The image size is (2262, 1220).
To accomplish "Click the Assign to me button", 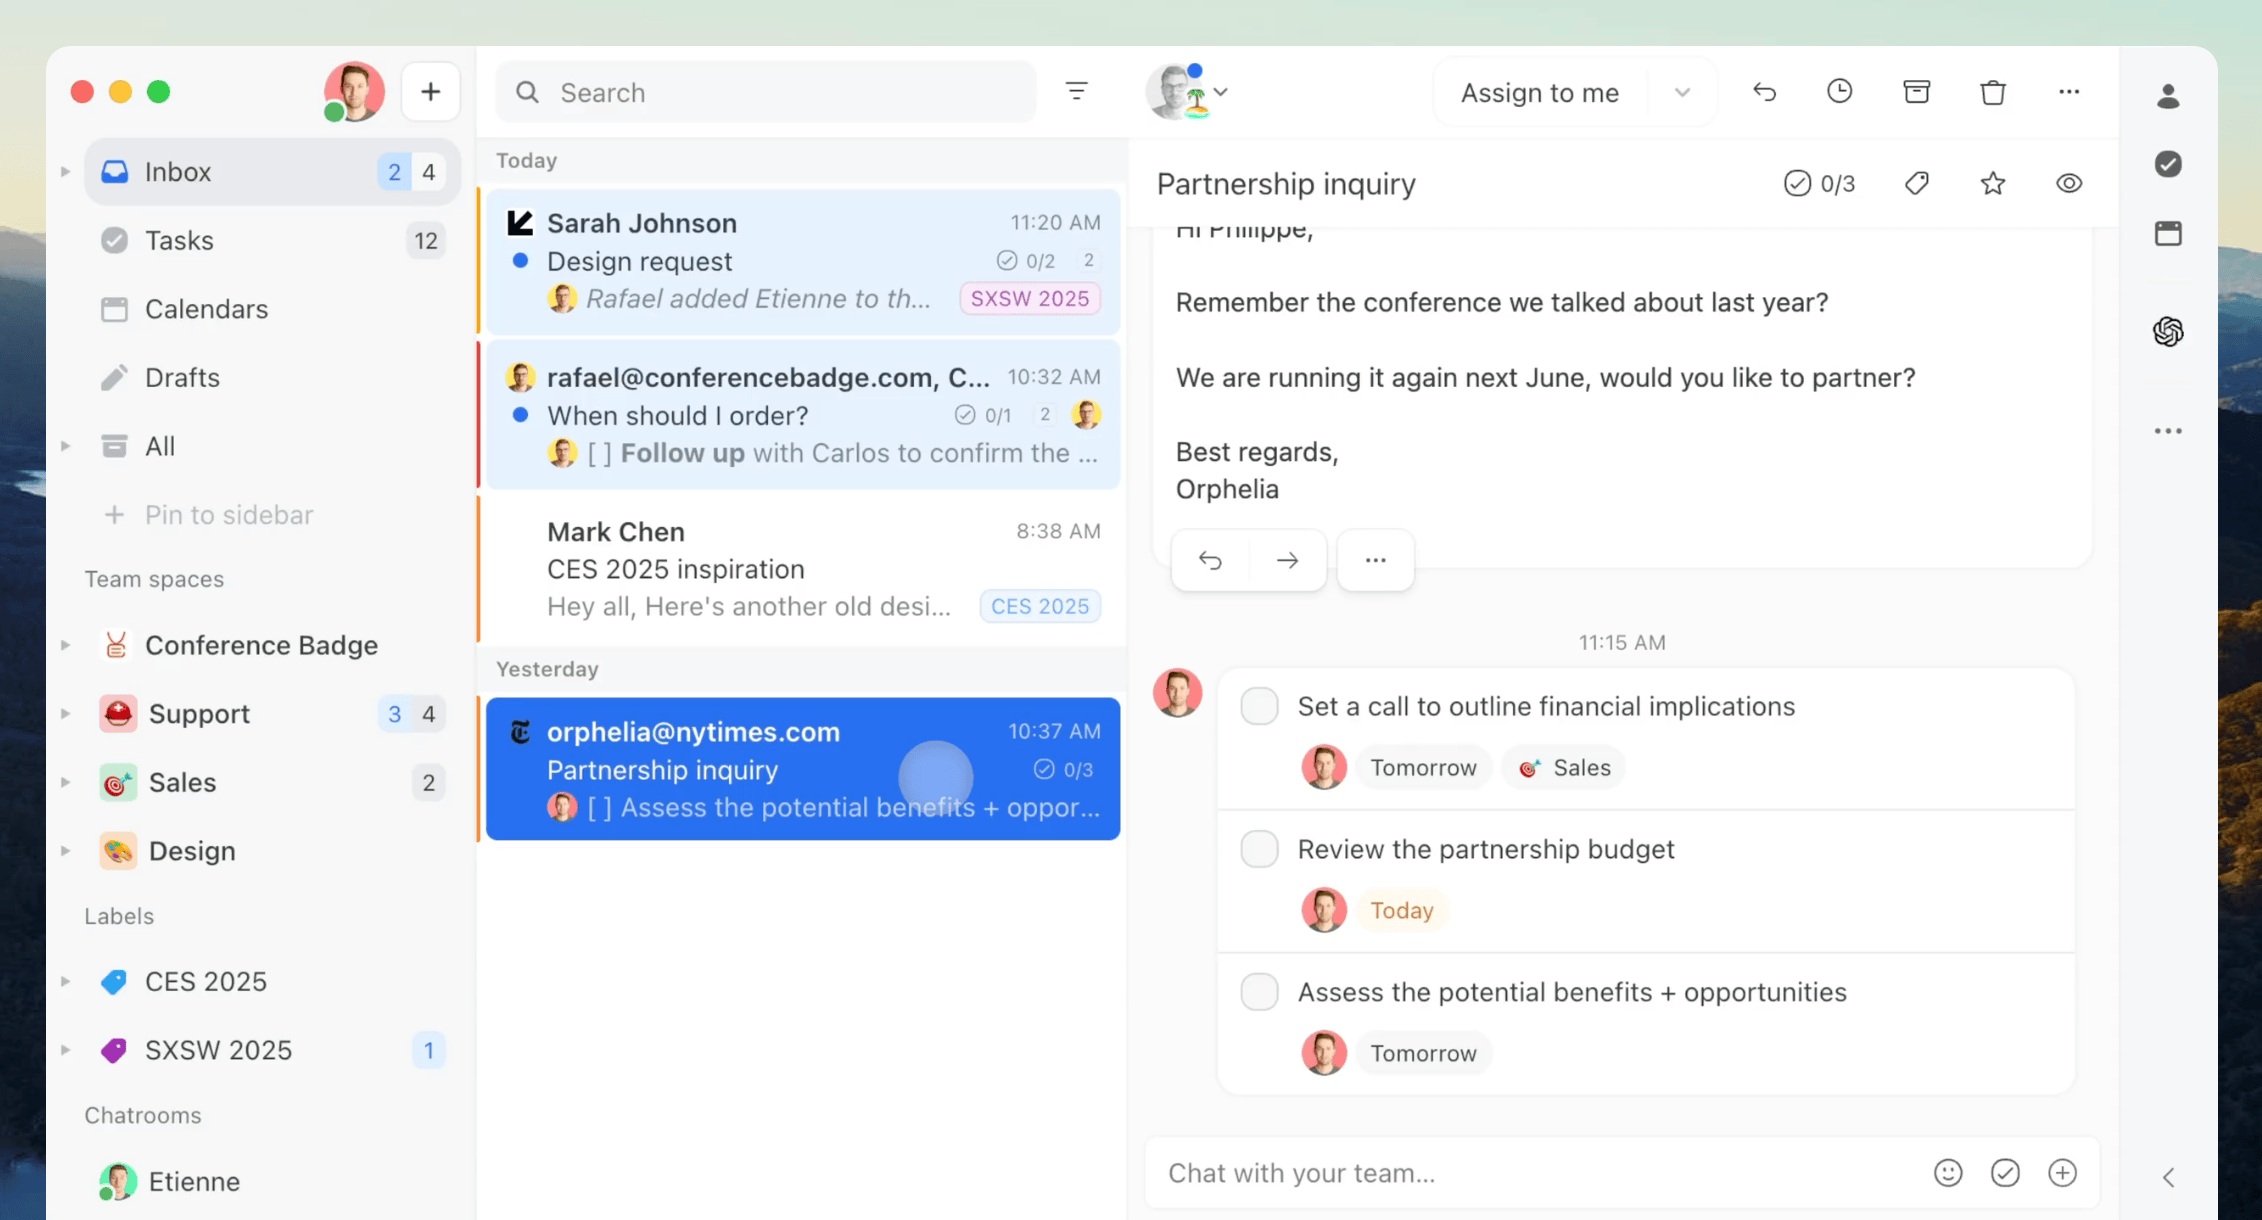I will pyautogui.click(x=1539, y=92).
